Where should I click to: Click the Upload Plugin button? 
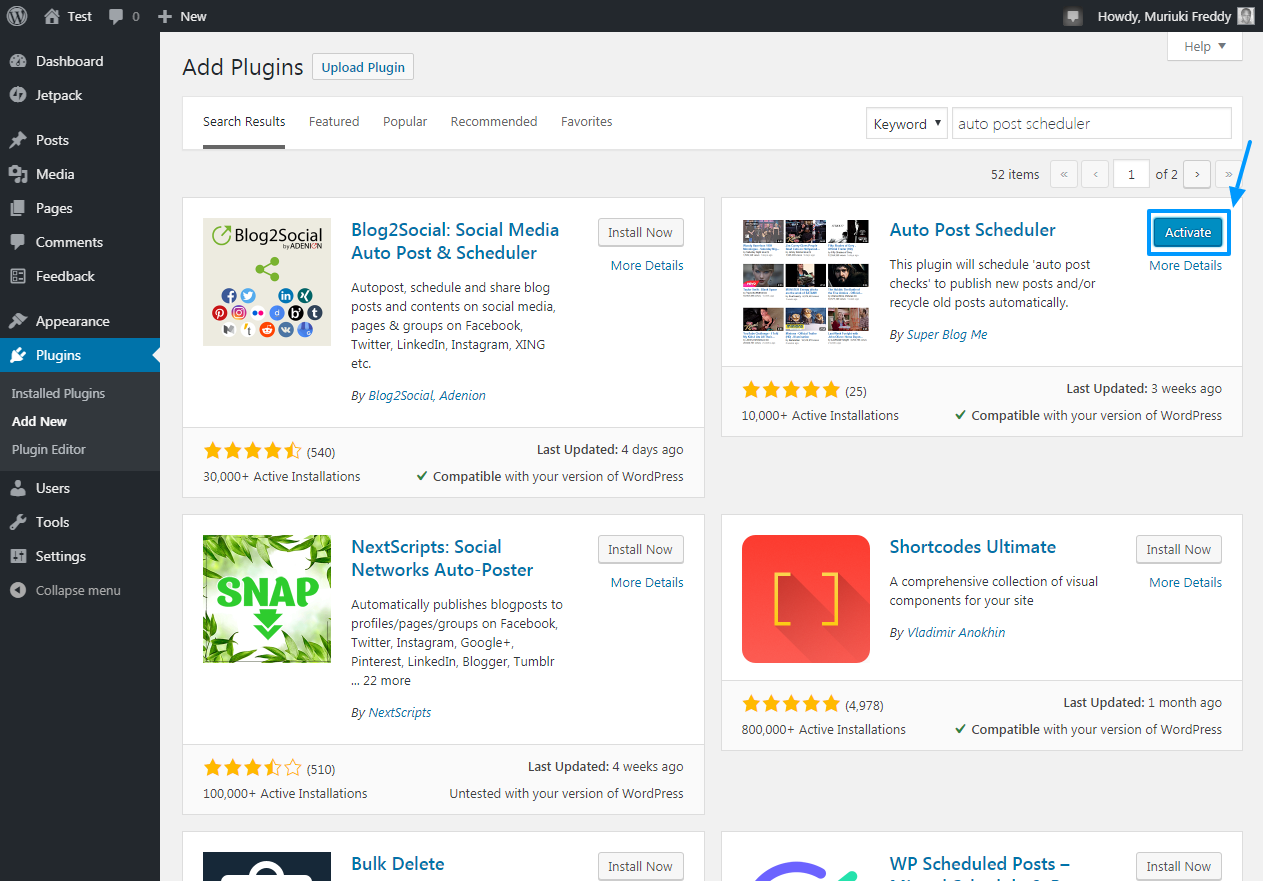point(363,67)
